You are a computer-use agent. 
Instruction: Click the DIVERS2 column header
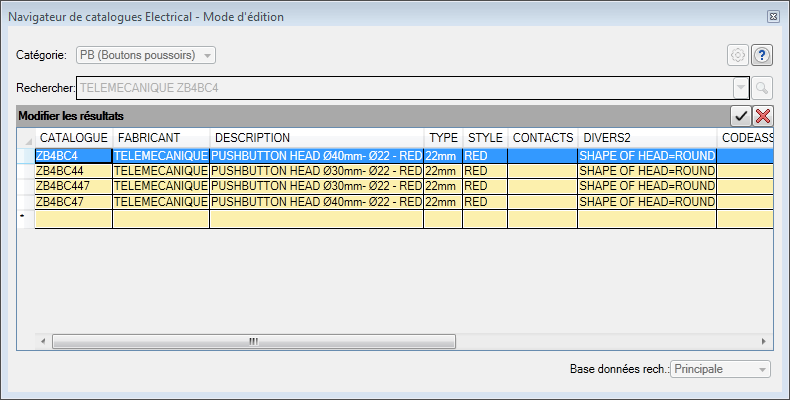(x=647, y=138)
